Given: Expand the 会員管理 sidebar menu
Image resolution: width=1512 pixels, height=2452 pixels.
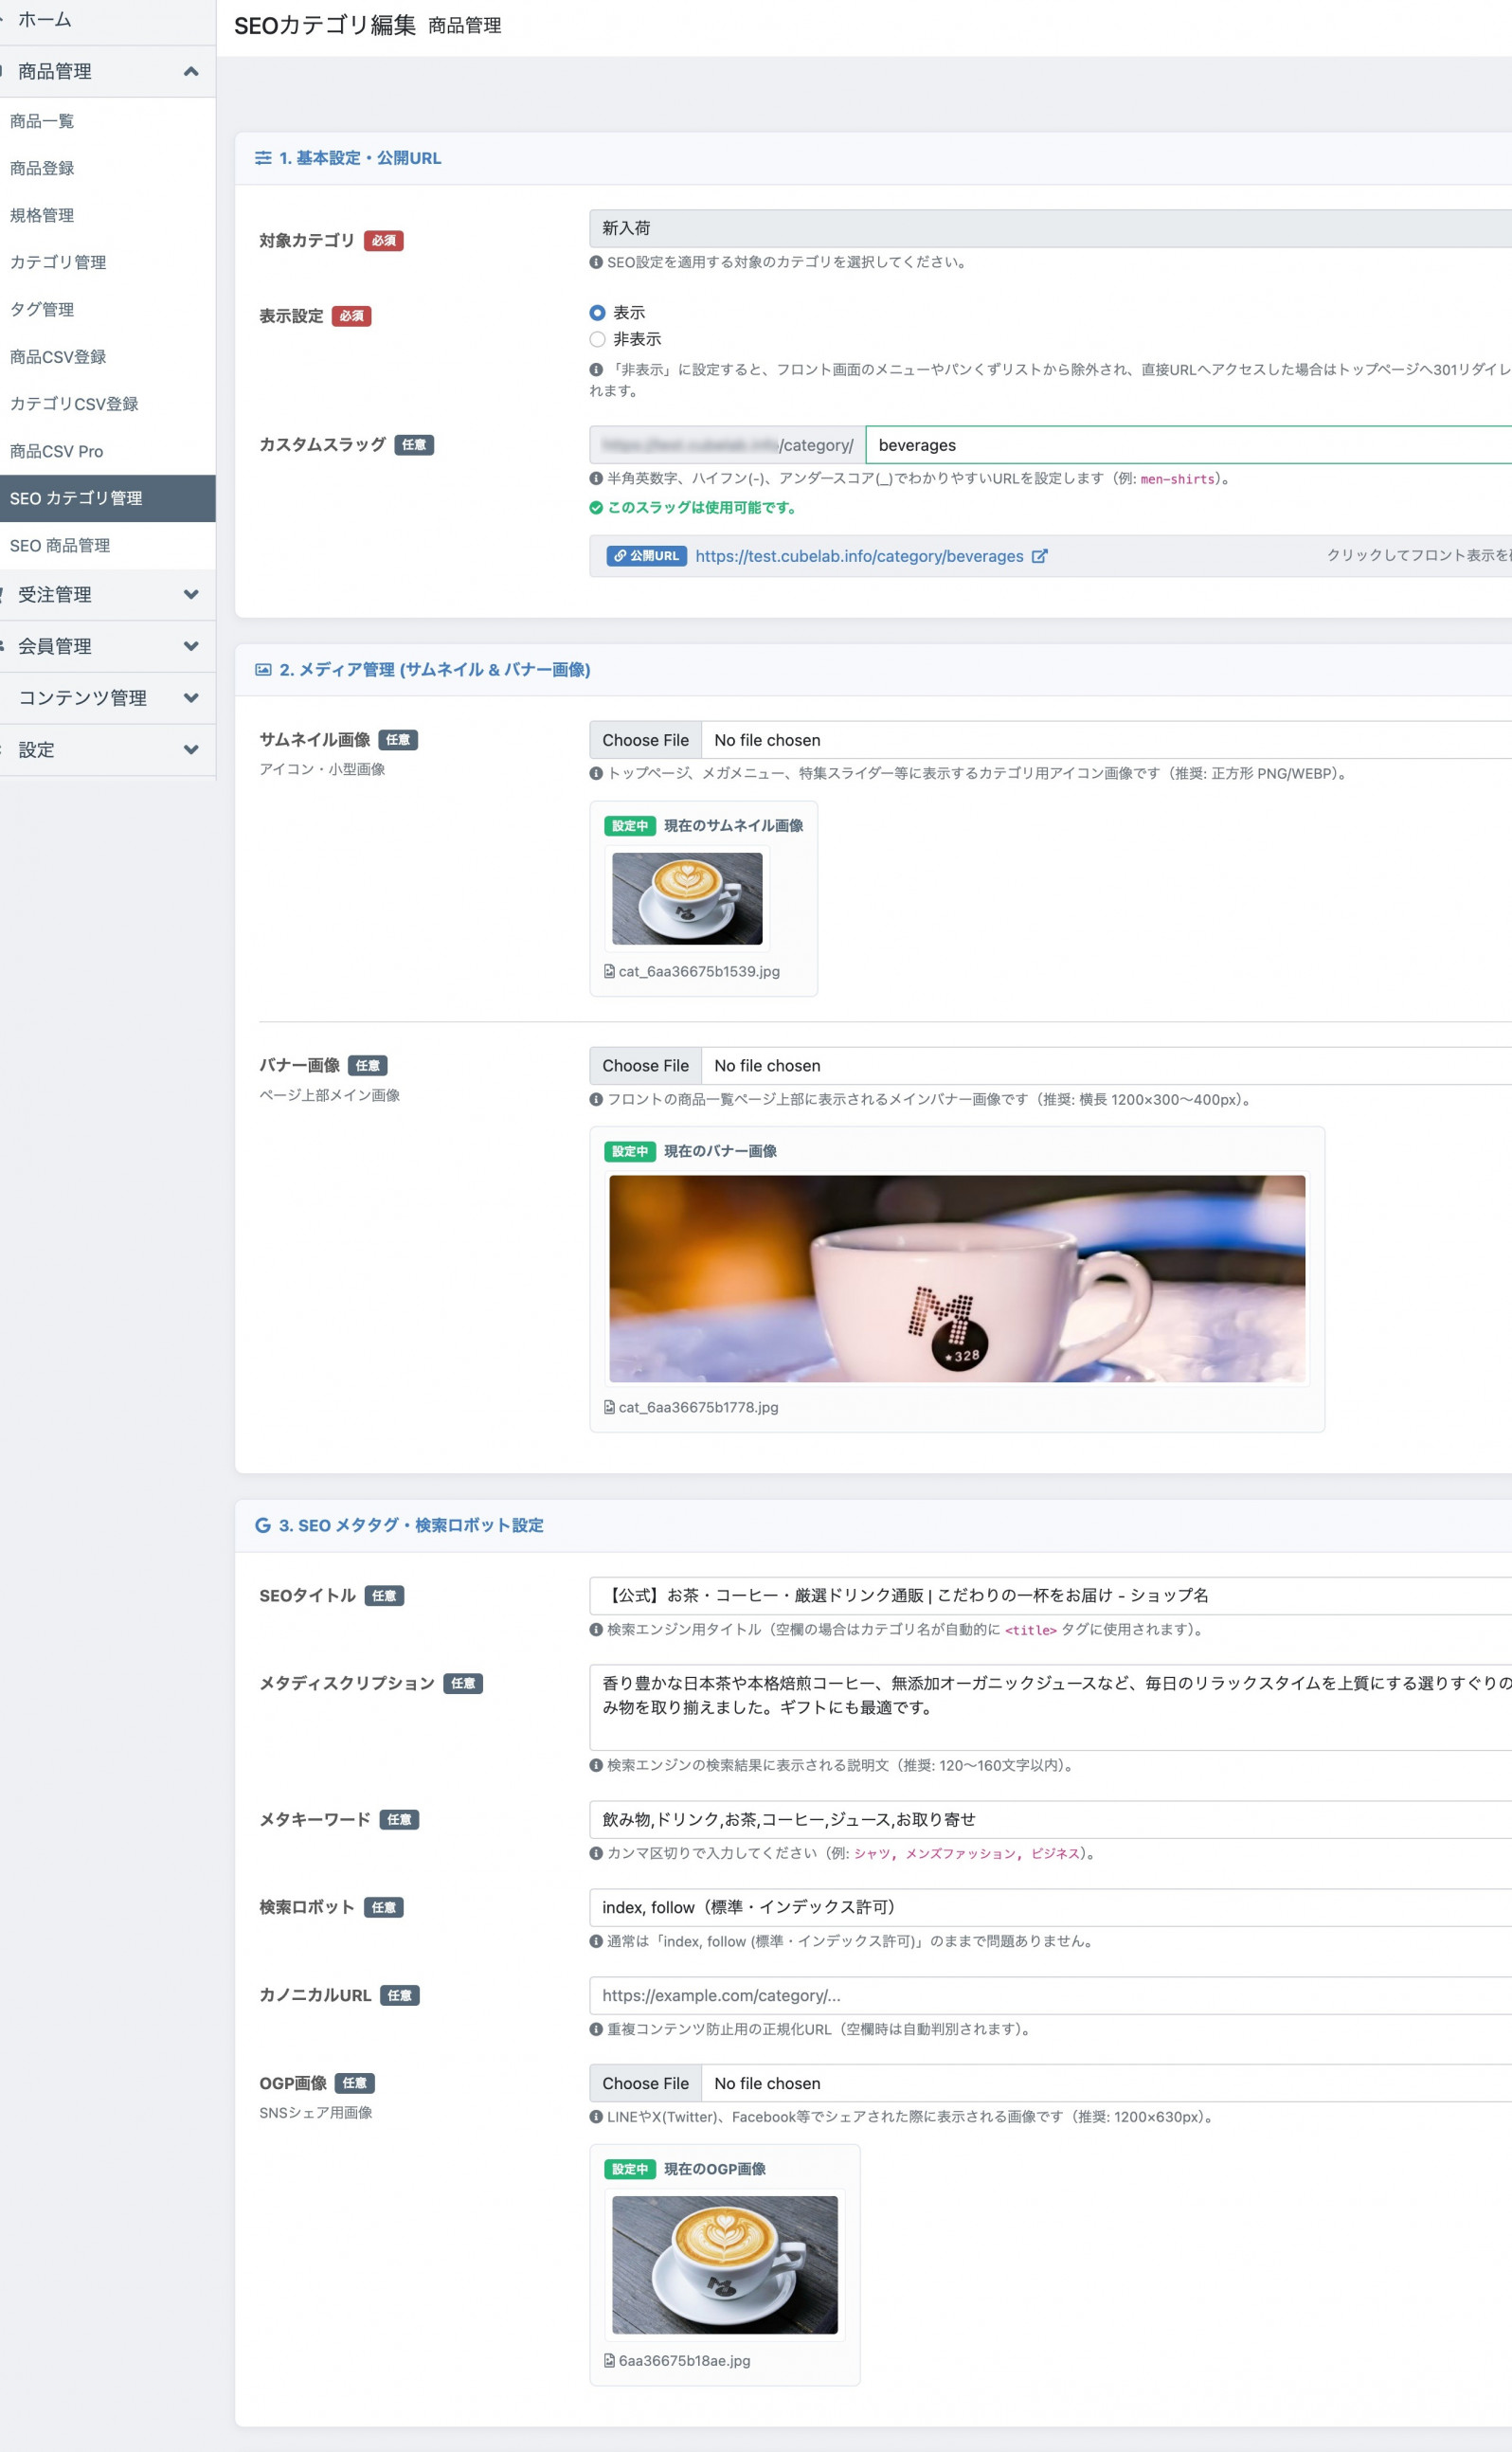Looking at the screenshot, I should click(x=107, y=646).
